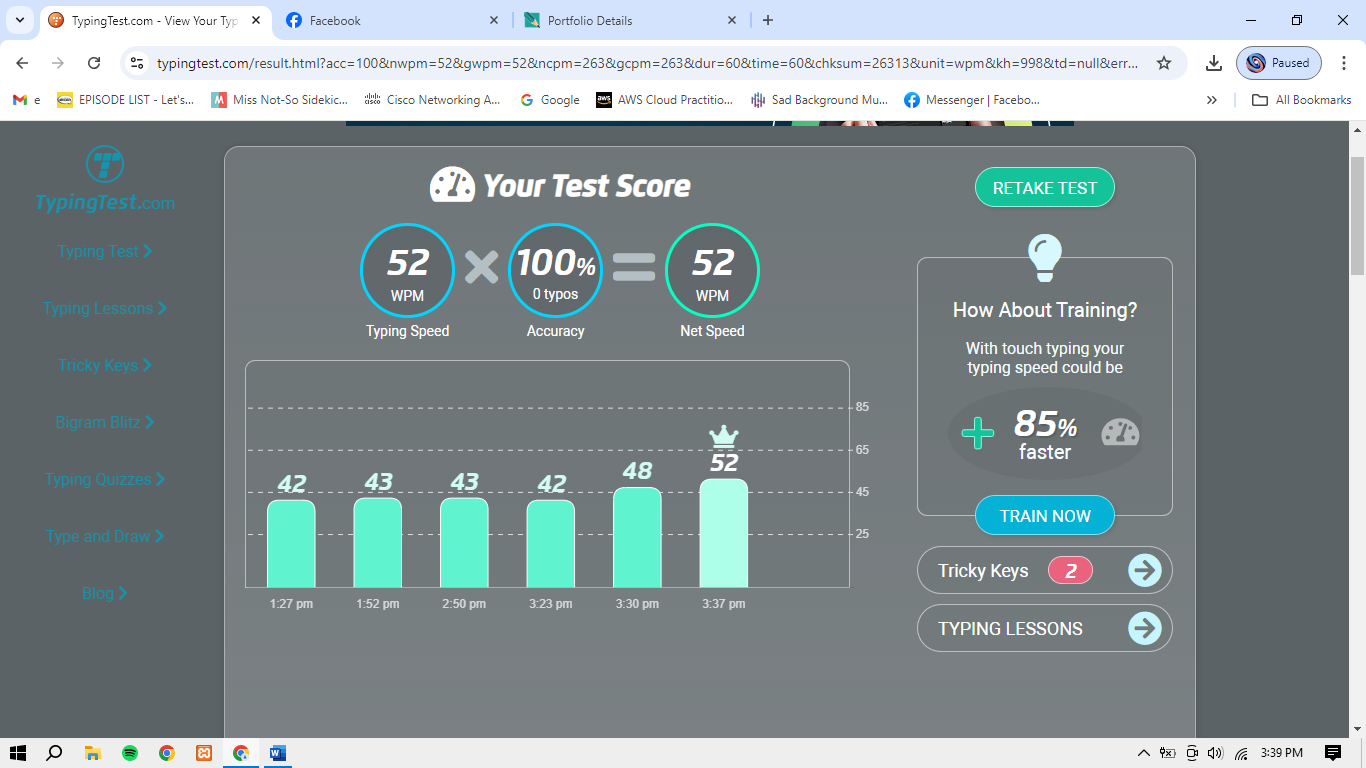
Task: Click the arrow icon beside TYPING LESSONS
Action: tap(1145, 629)
